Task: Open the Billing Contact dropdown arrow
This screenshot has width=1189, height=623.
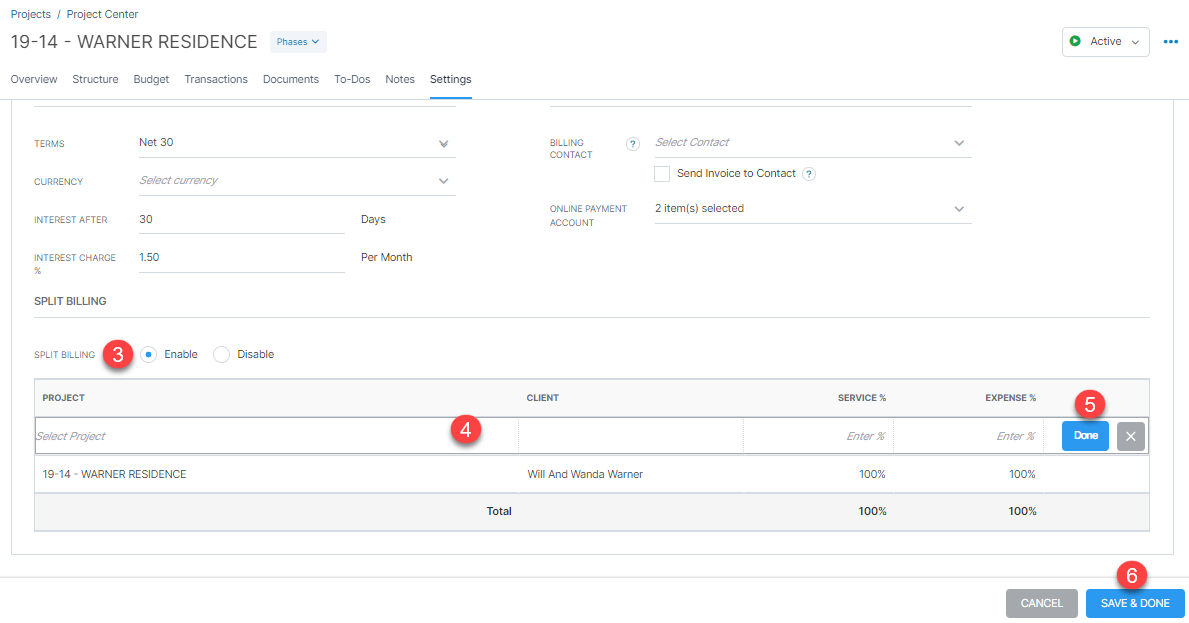Action: (958, 142)
